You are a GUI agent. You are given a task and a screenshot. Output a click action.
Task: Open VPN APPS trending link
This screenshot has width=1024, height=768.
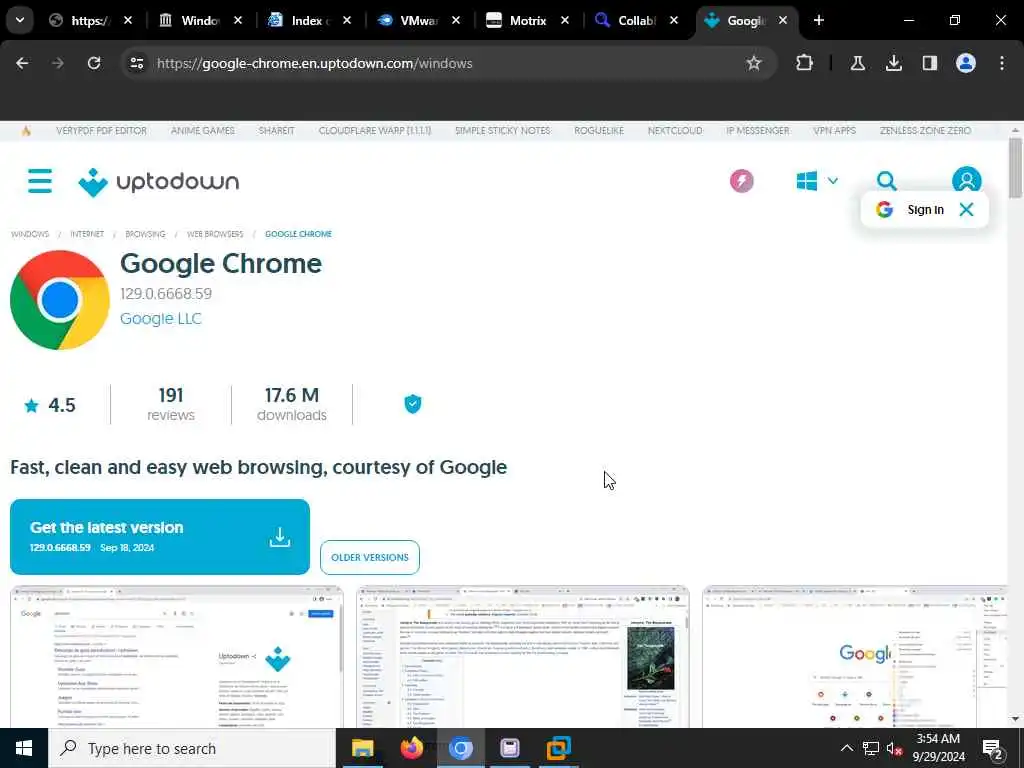(835, 131)
